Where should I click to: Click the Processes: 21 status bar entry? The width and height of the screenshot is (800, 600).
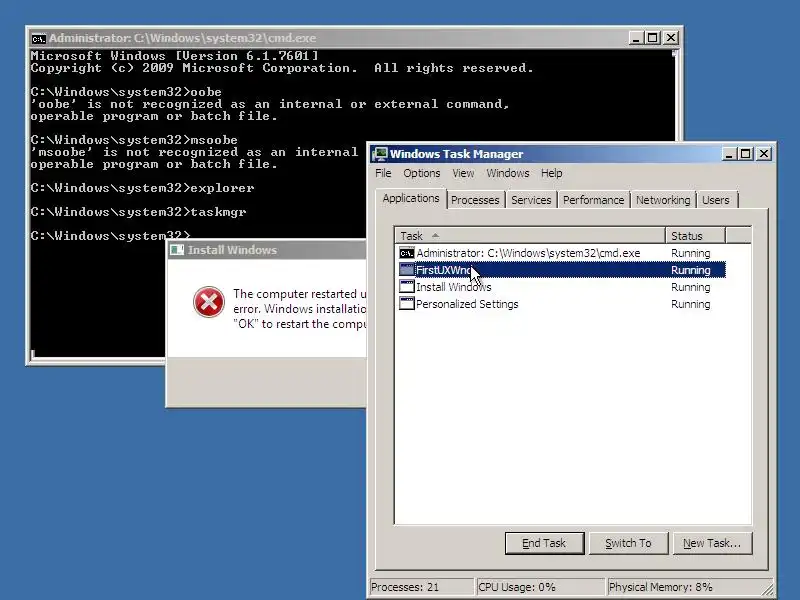tap(422, 587)
